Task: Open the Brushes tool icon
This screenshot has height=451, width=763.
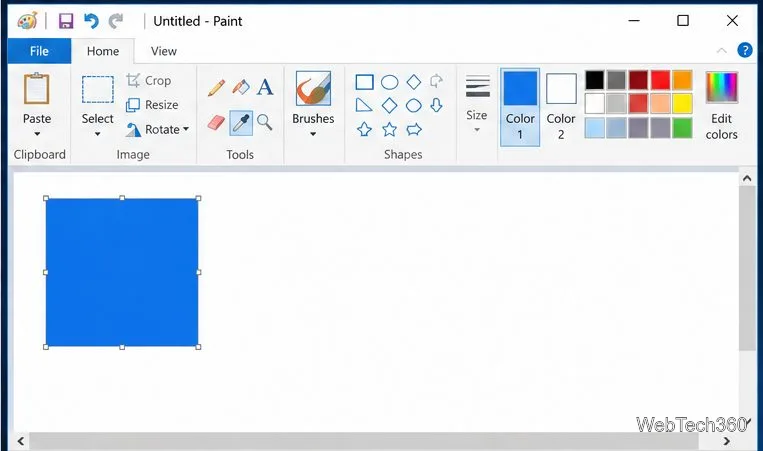Action: coord(313,89)
